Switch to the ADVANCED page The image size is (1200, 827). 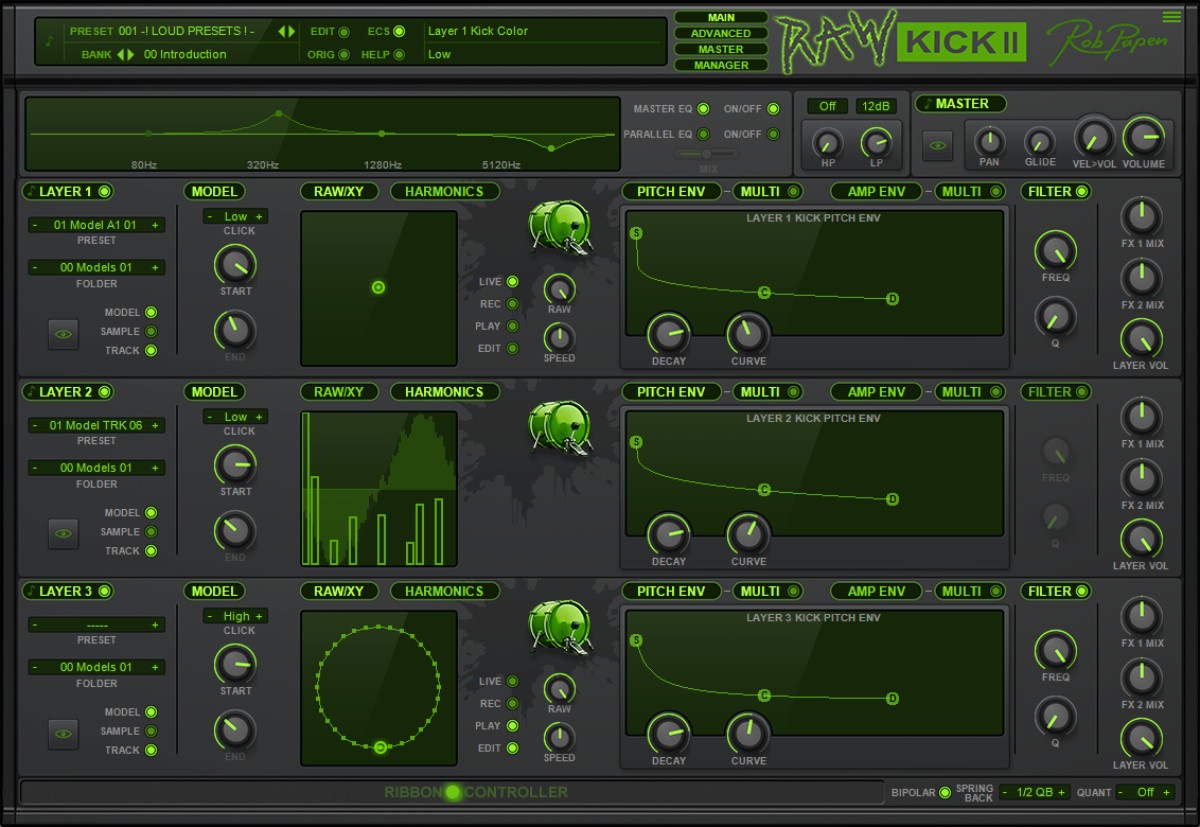click(721, 33)
